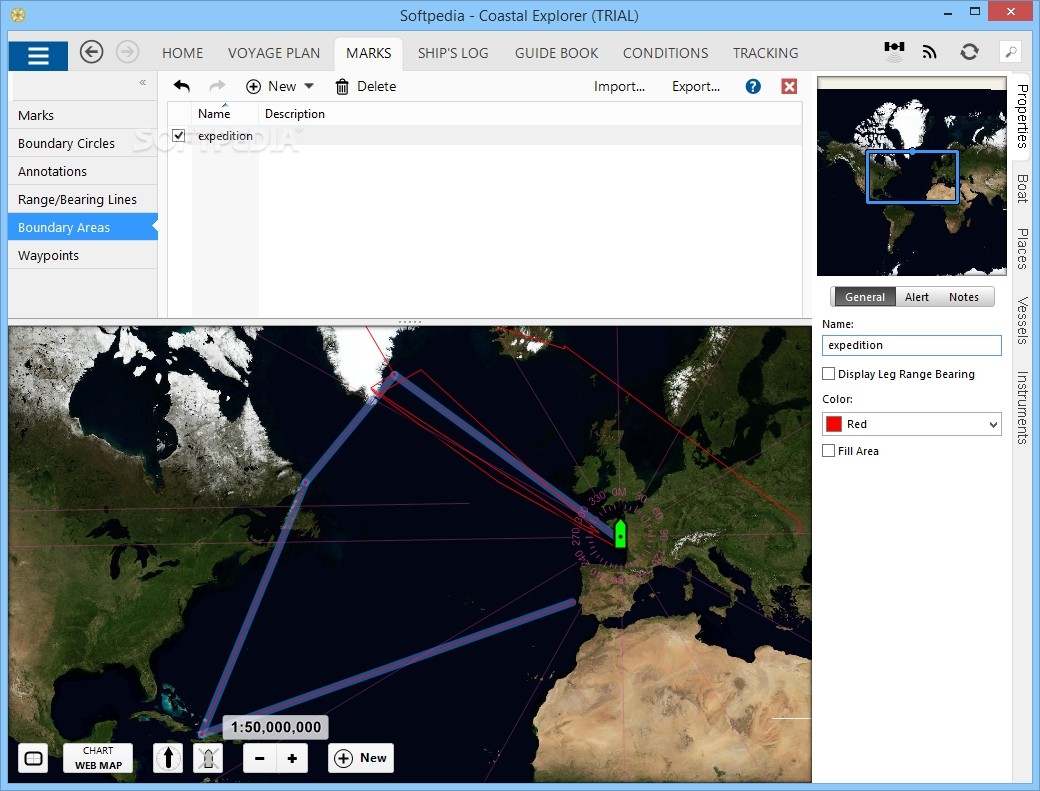Click the follow-boat icon button
This screenshot has width=1040, height=791.
(208, 758)
